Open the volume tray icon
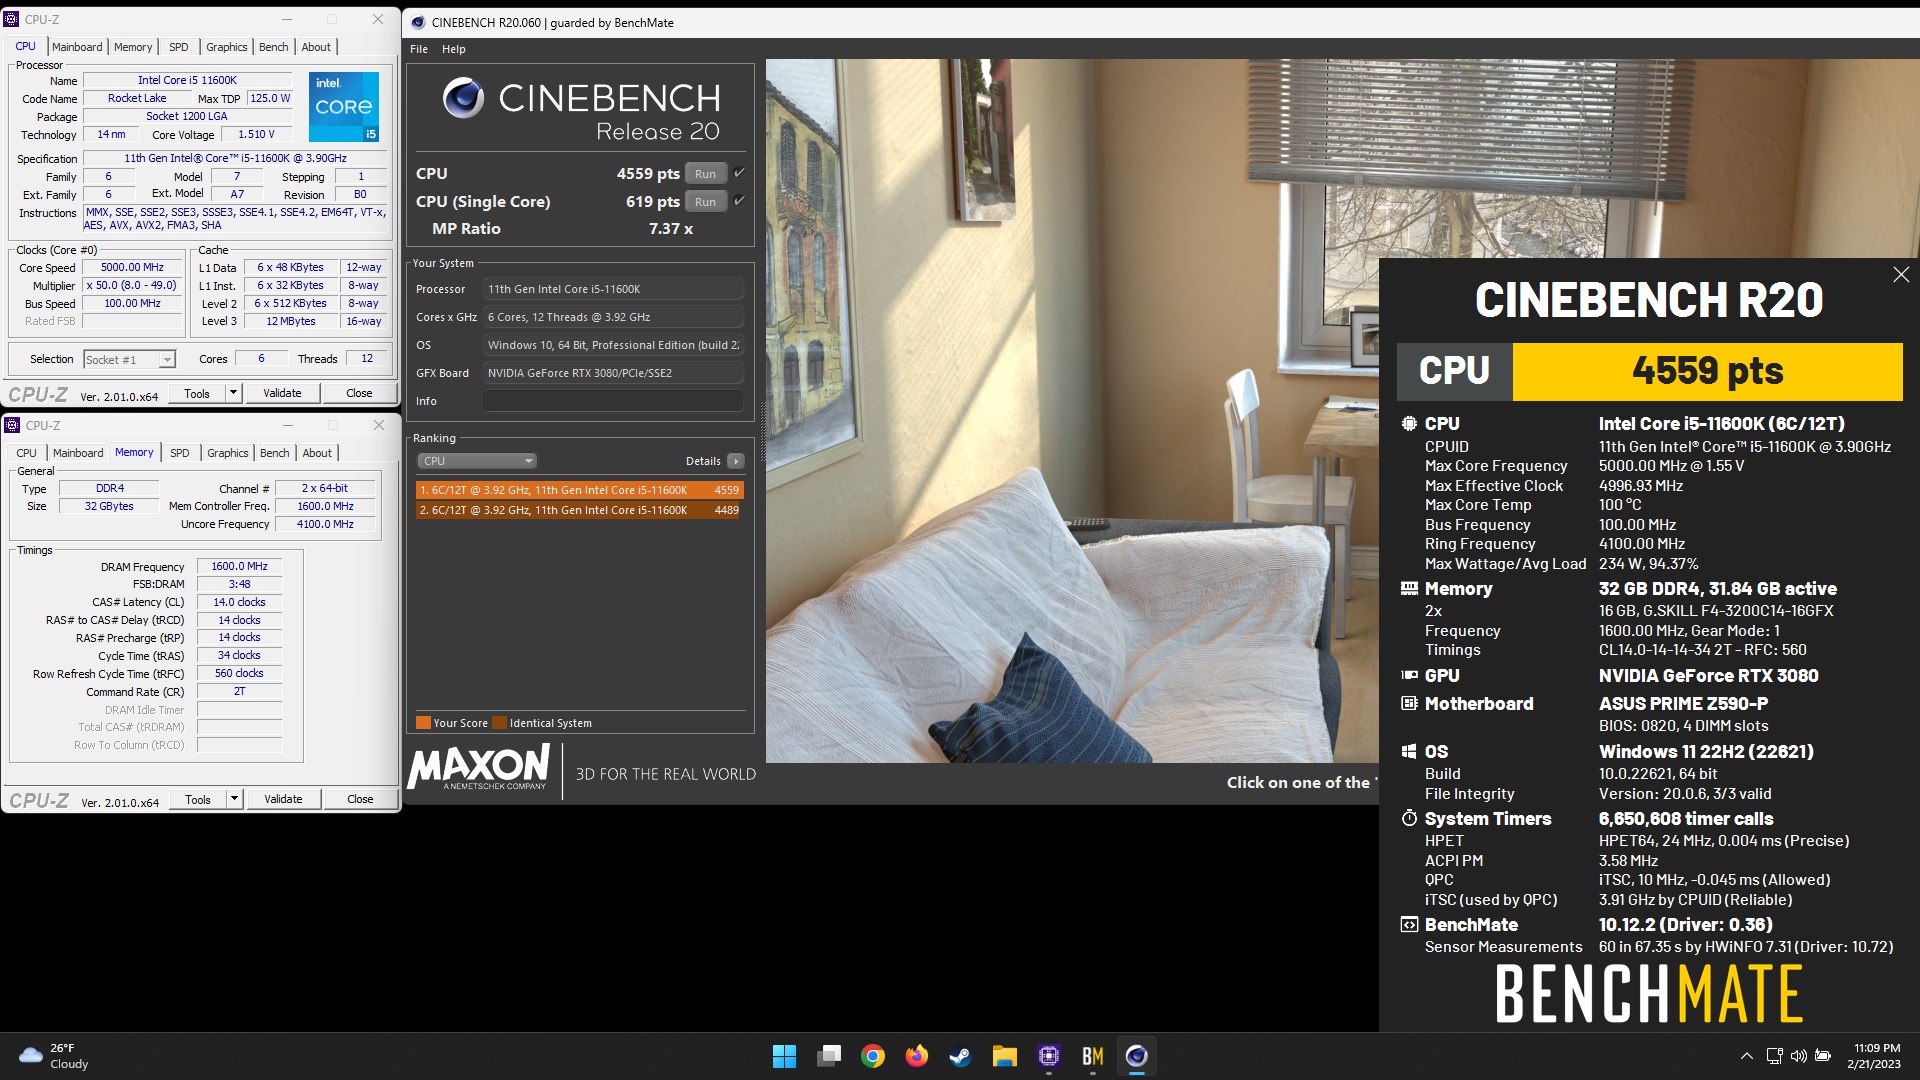1920x1080 pixels. click(1799, 1056)
